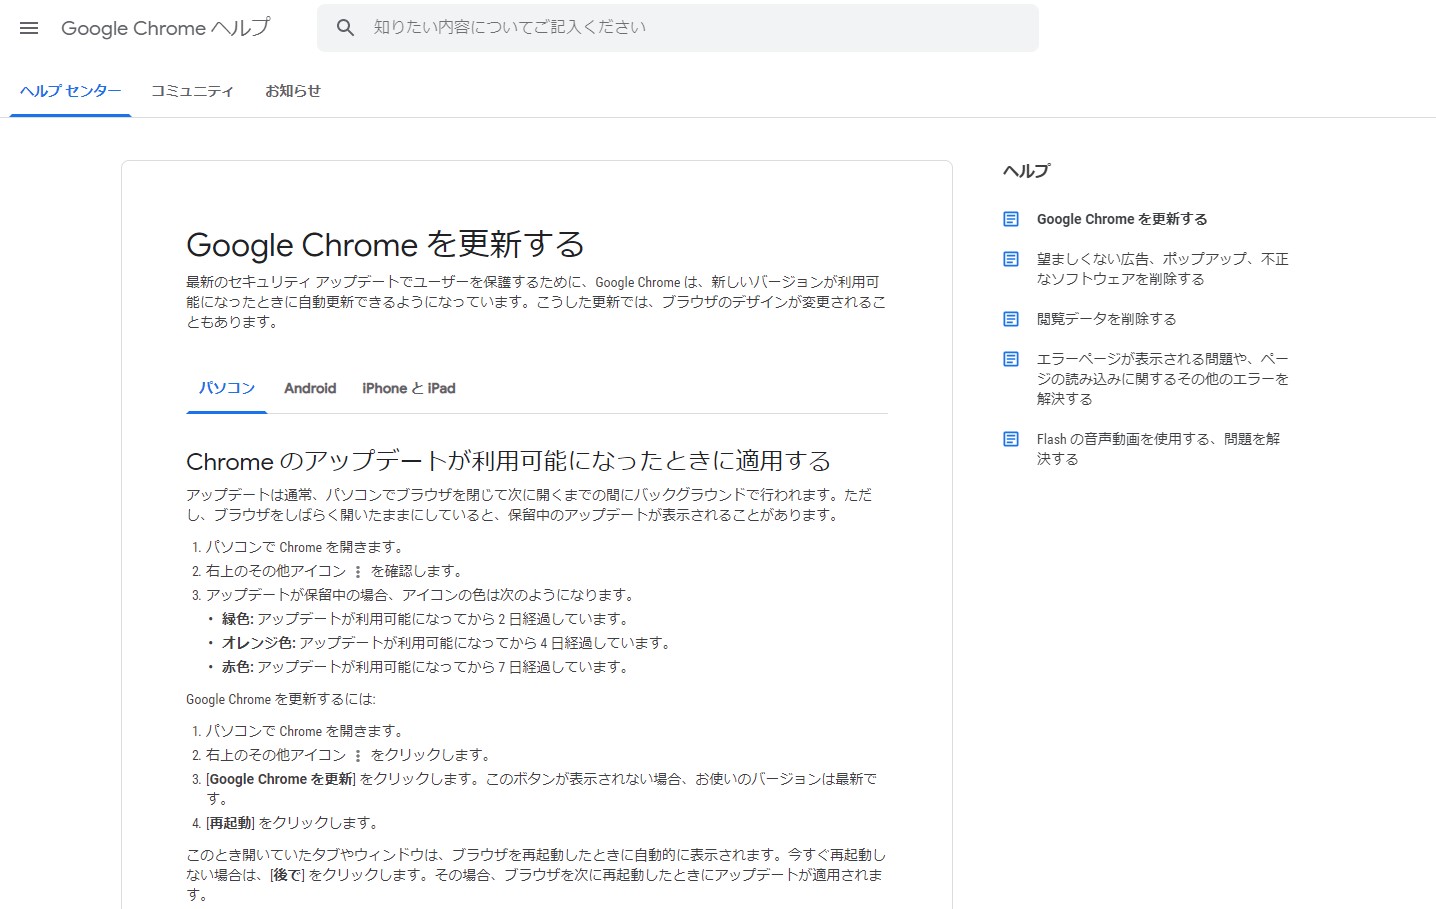Image resolution: width=1436 pixels, height=909 pixels.
Task: Open the 閲覧データを削除する link
Action: pyautogui.click(x=1107, y=319)
